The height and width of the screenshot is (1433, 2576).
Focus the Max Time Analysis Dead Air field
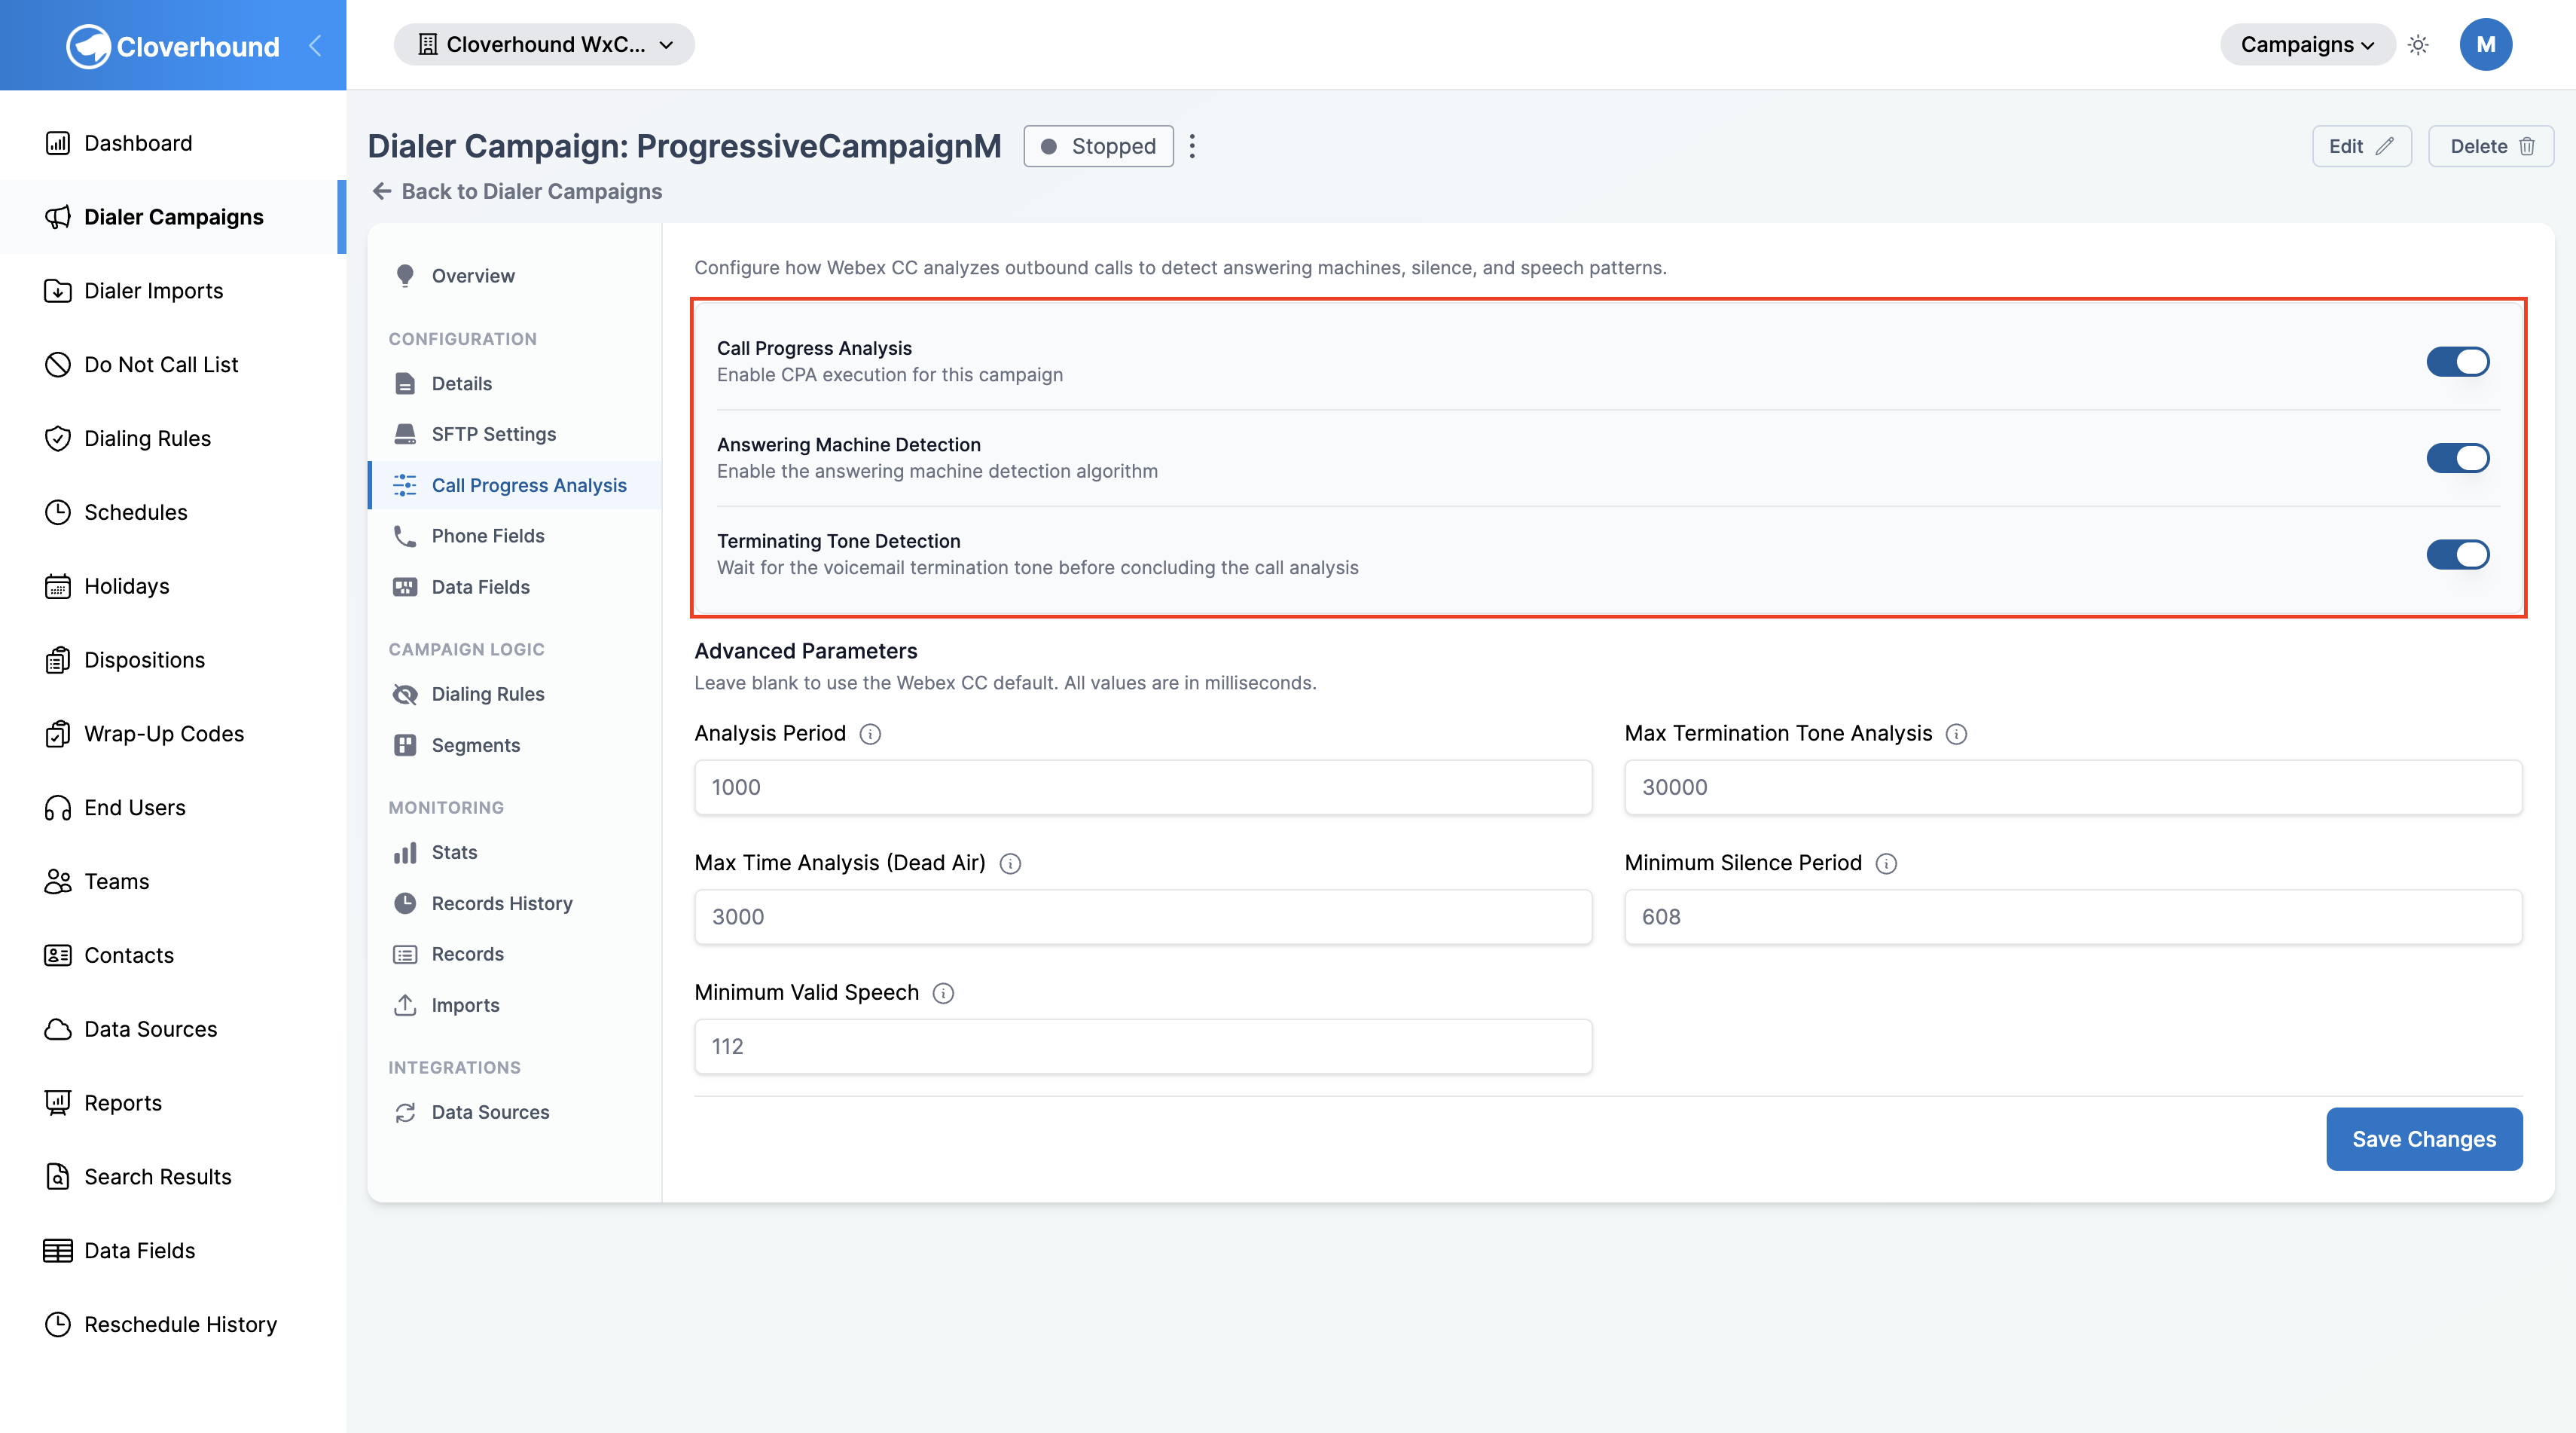pyautogui.click(x=1143, y=917)
